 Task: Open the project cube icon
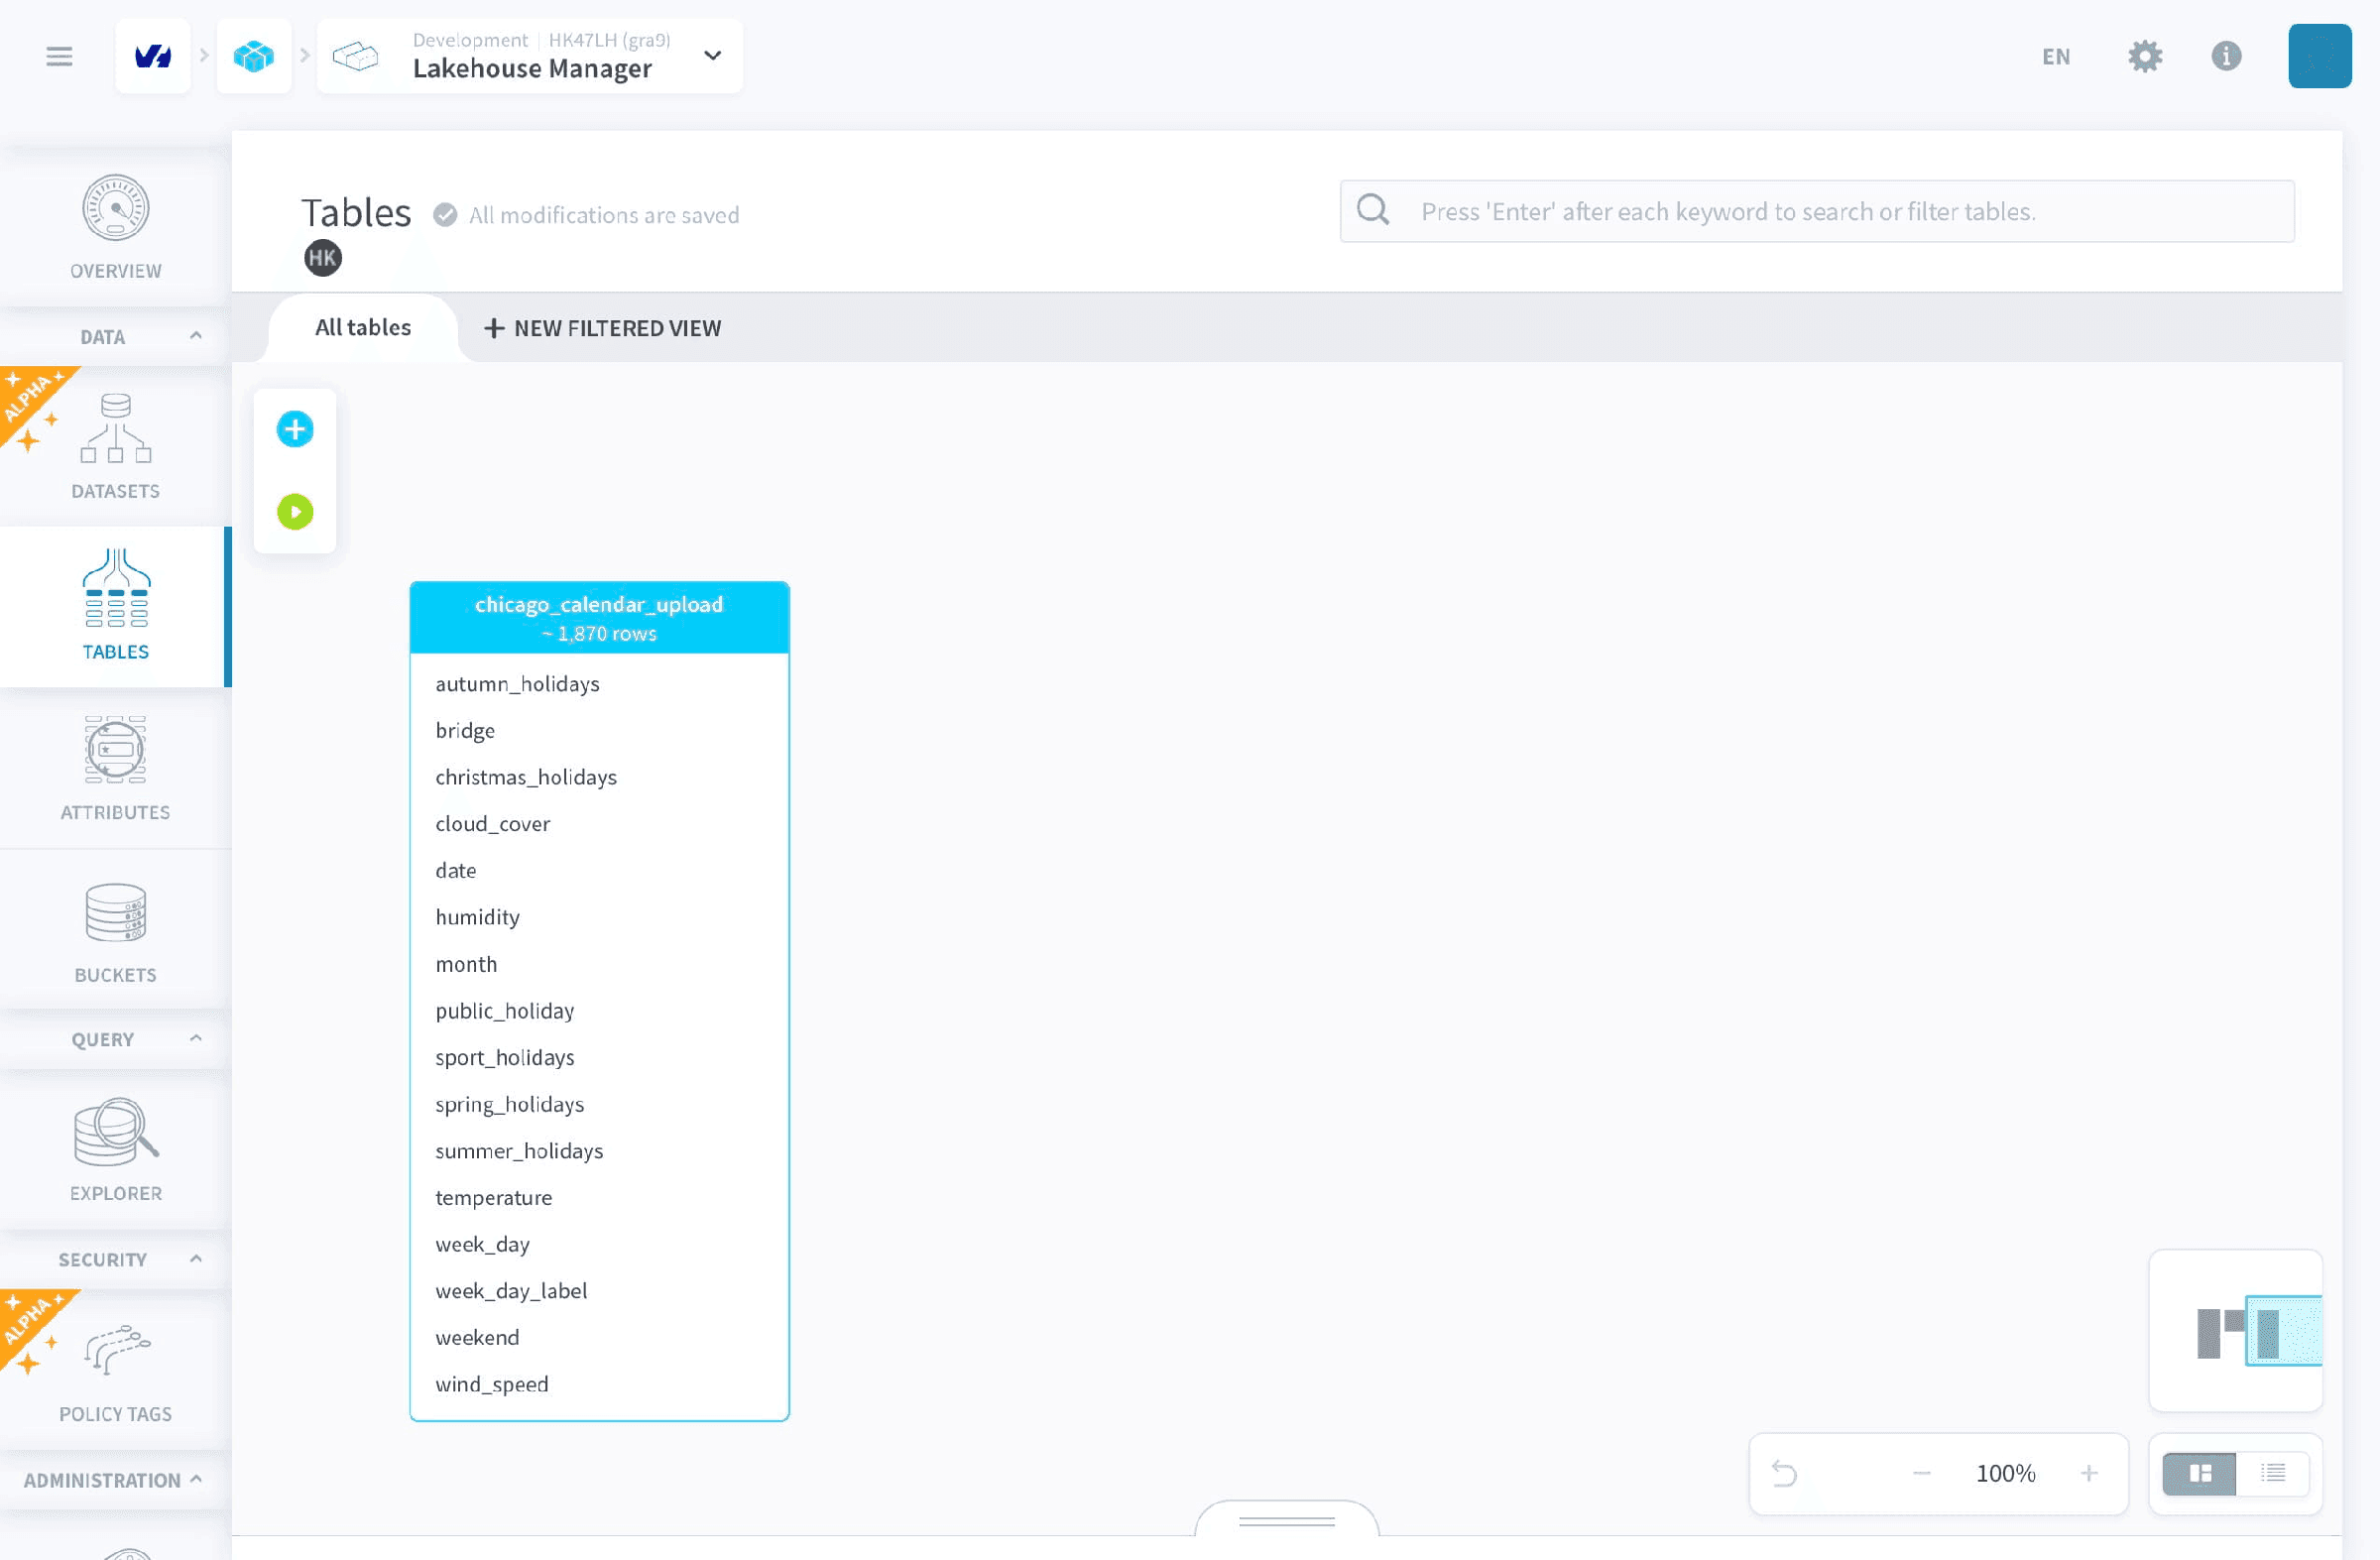click(x=254, y=56)
